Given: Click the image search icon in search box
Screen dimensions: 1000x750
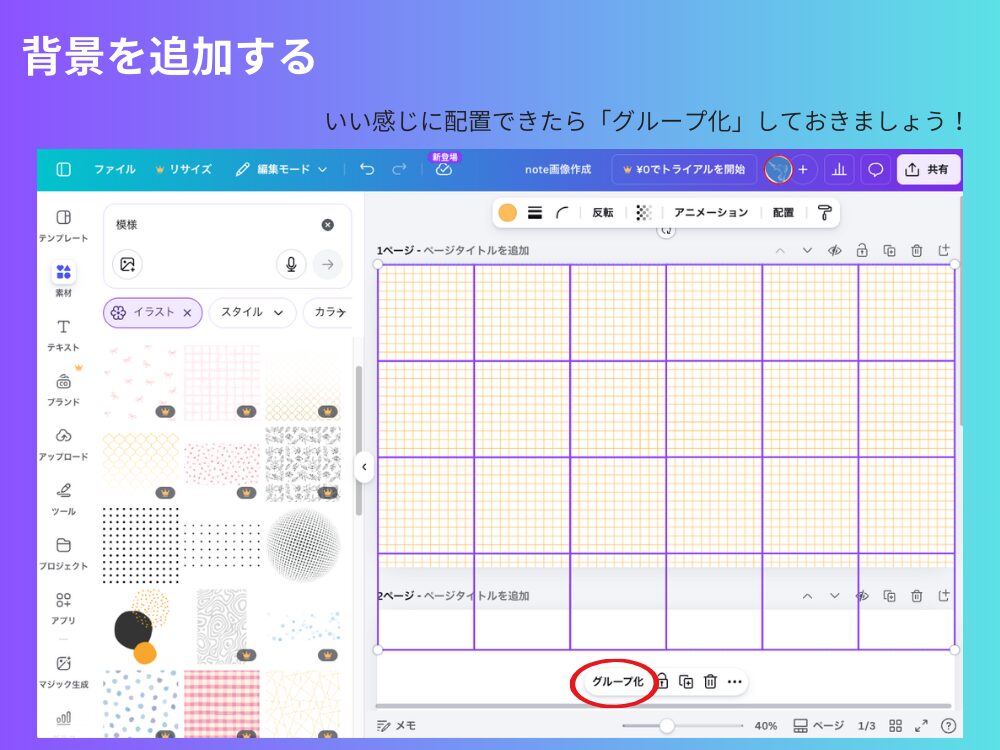Looking at the screenshot, I should (x=127, y=264).
